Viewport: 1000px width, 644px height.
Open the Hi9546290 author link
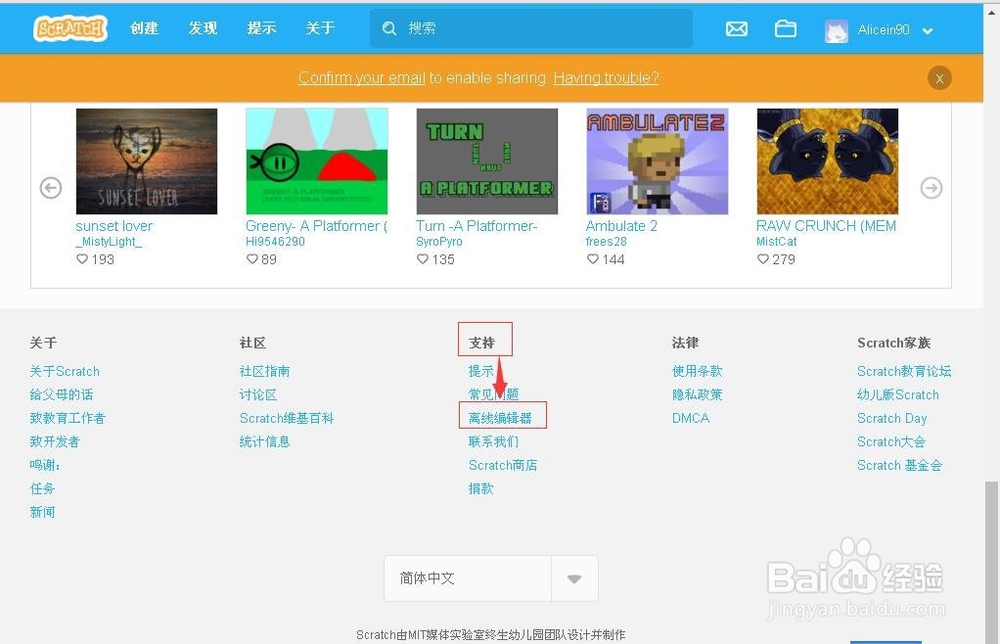click(x=275, y=242)
